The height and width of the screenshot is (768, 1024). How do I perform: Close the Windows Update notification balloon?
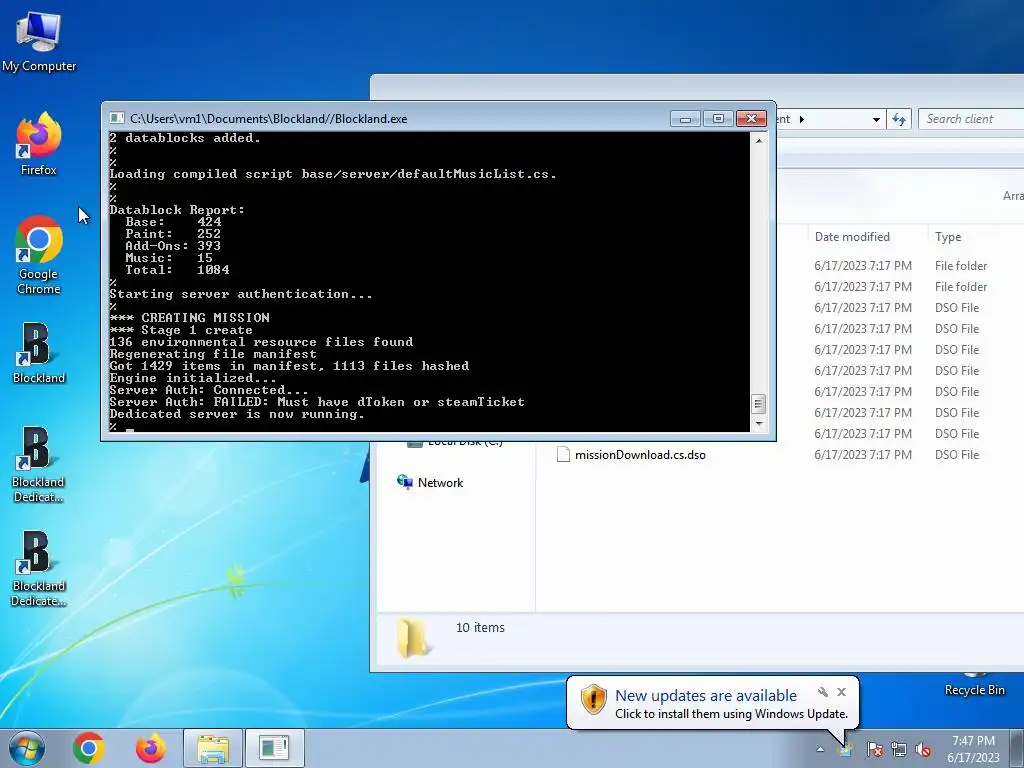(x=841, y=692)
